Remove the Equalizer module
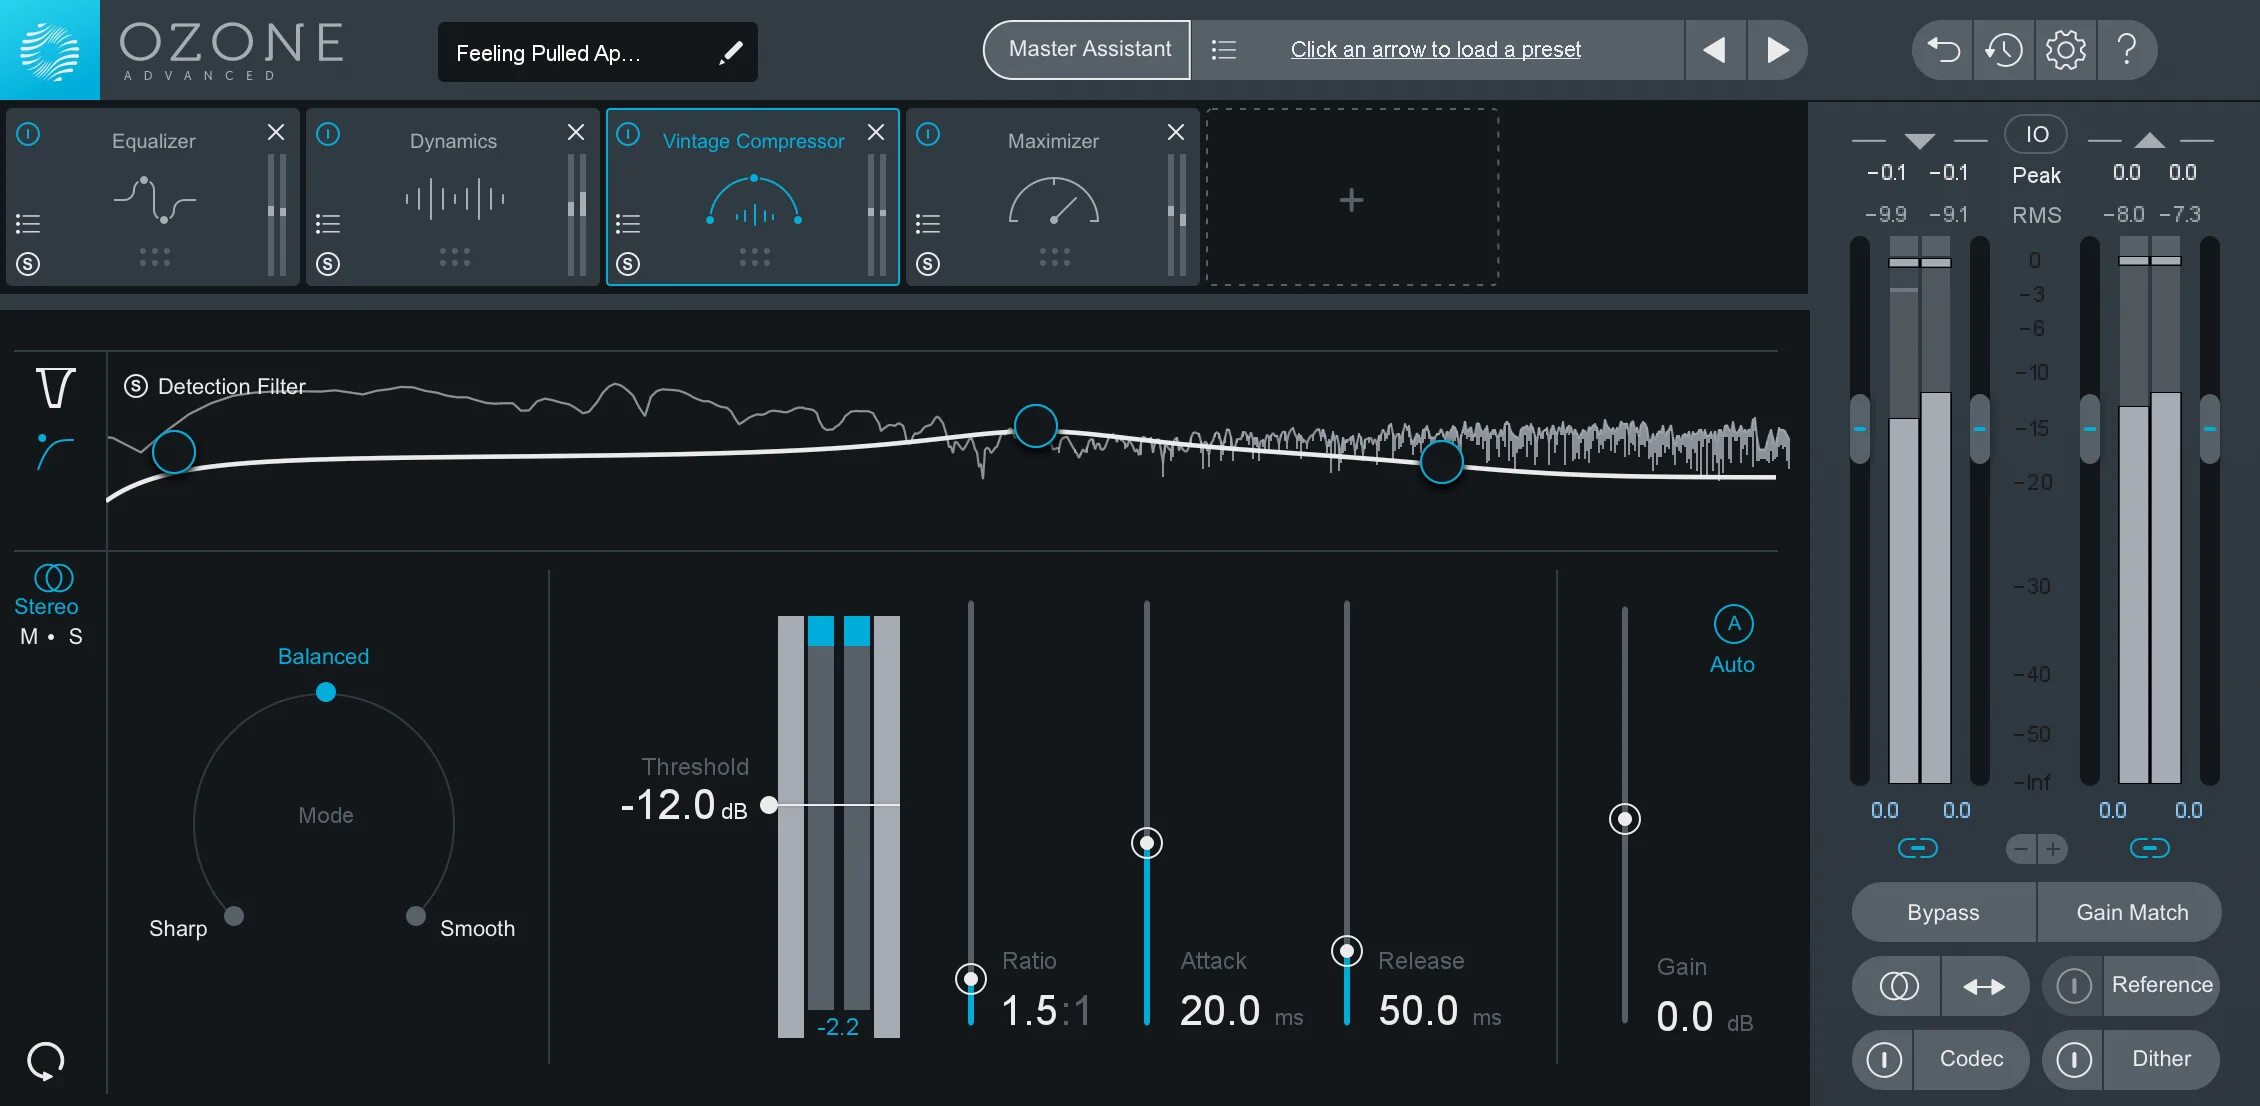 point(276,132)
